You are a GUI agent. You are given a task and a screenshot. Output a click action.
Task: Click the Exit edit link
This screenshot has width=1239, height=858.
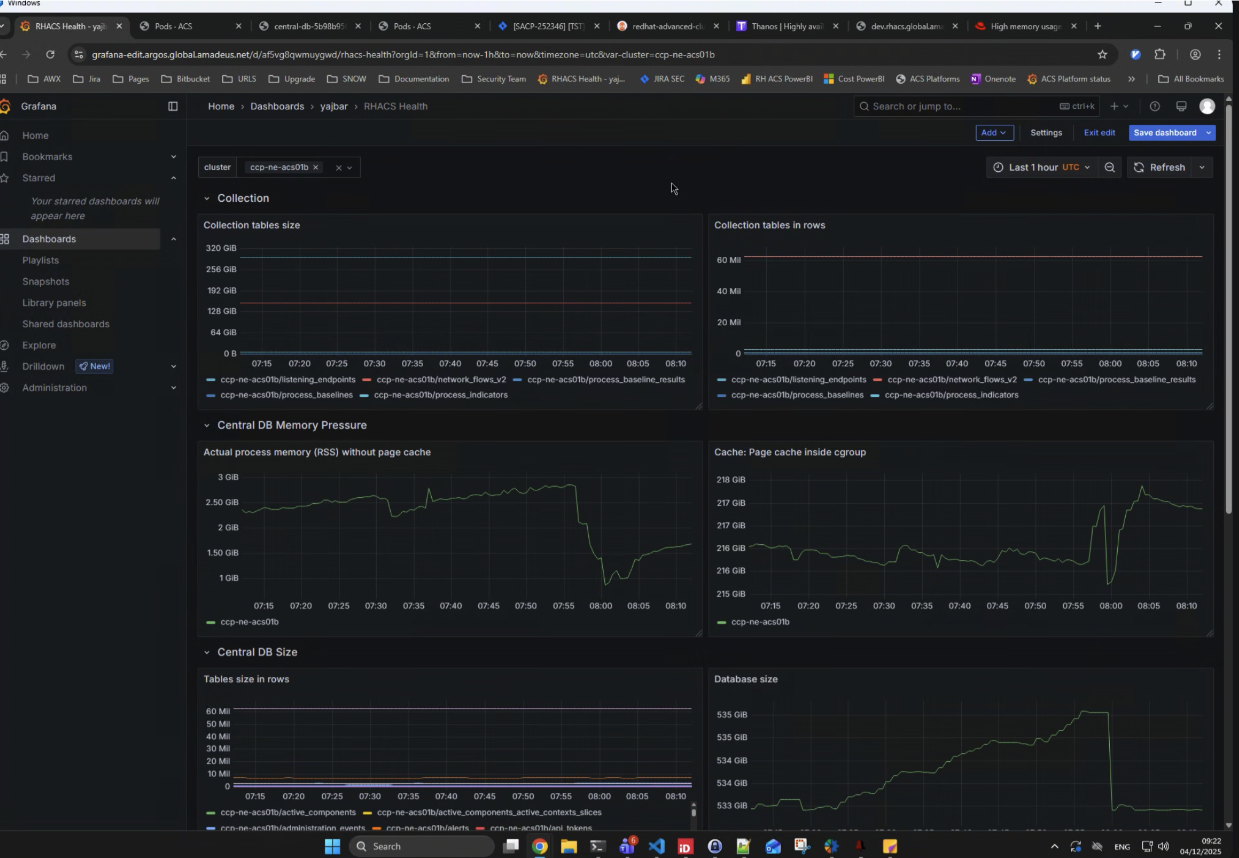pyautogui.click(x=1099, y=133)
